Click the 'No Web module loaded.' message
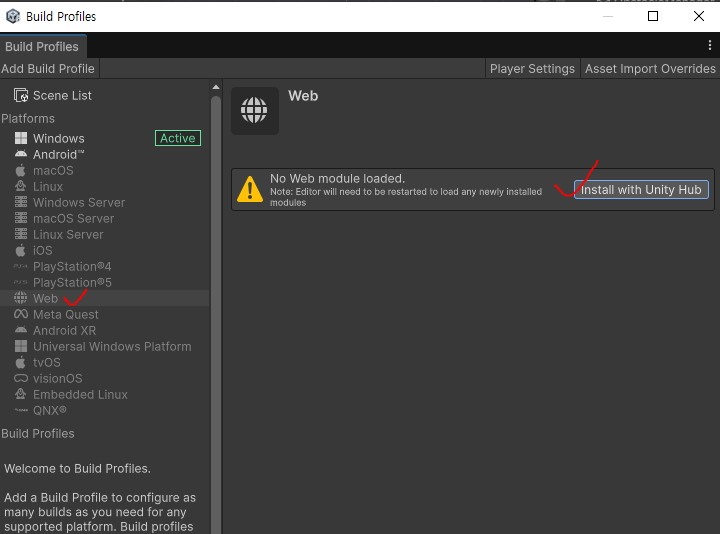Screen dimensions: 720x534 (338, 179)
